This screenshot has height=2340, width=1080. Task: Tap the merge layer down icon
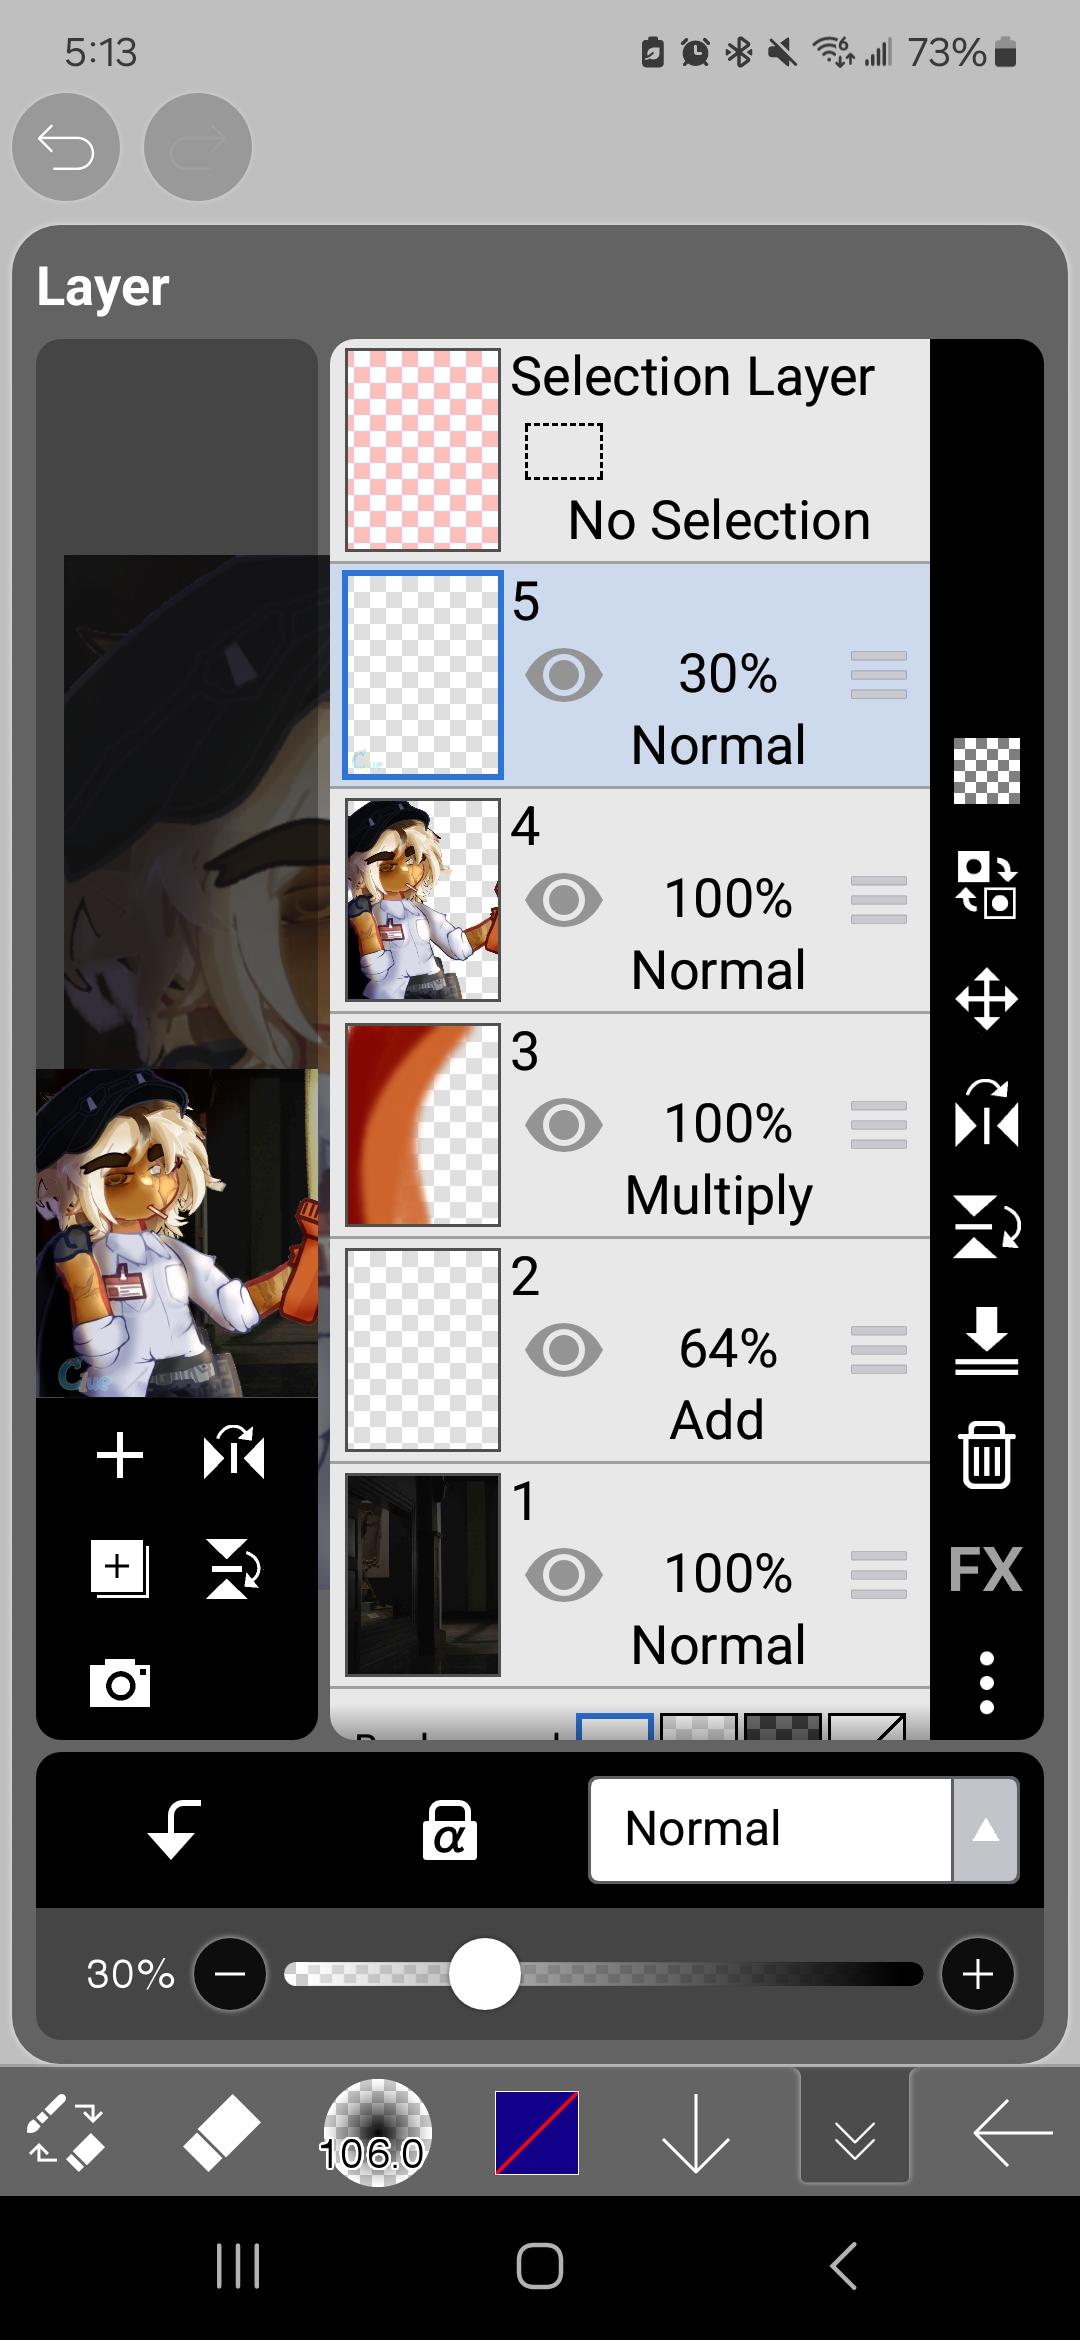986,1340
